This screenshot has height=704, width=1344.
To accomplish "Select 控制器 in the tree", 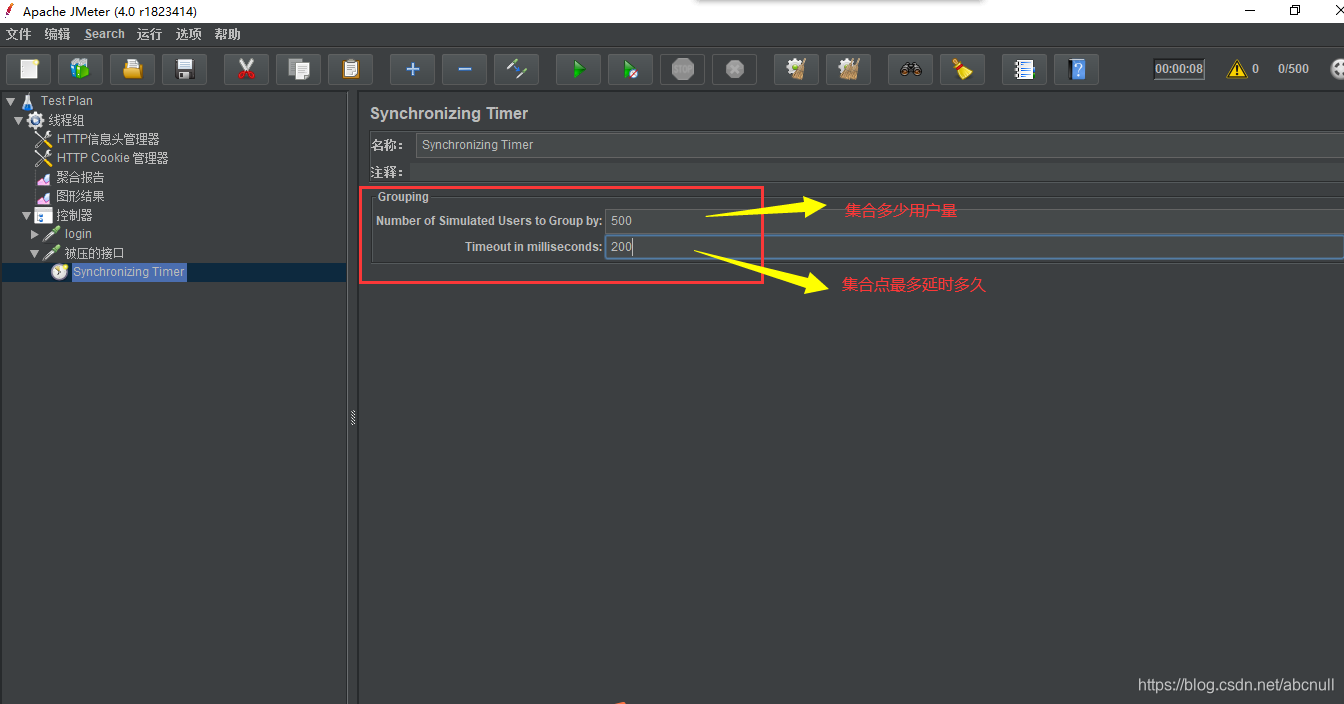I will pos(74,215).
